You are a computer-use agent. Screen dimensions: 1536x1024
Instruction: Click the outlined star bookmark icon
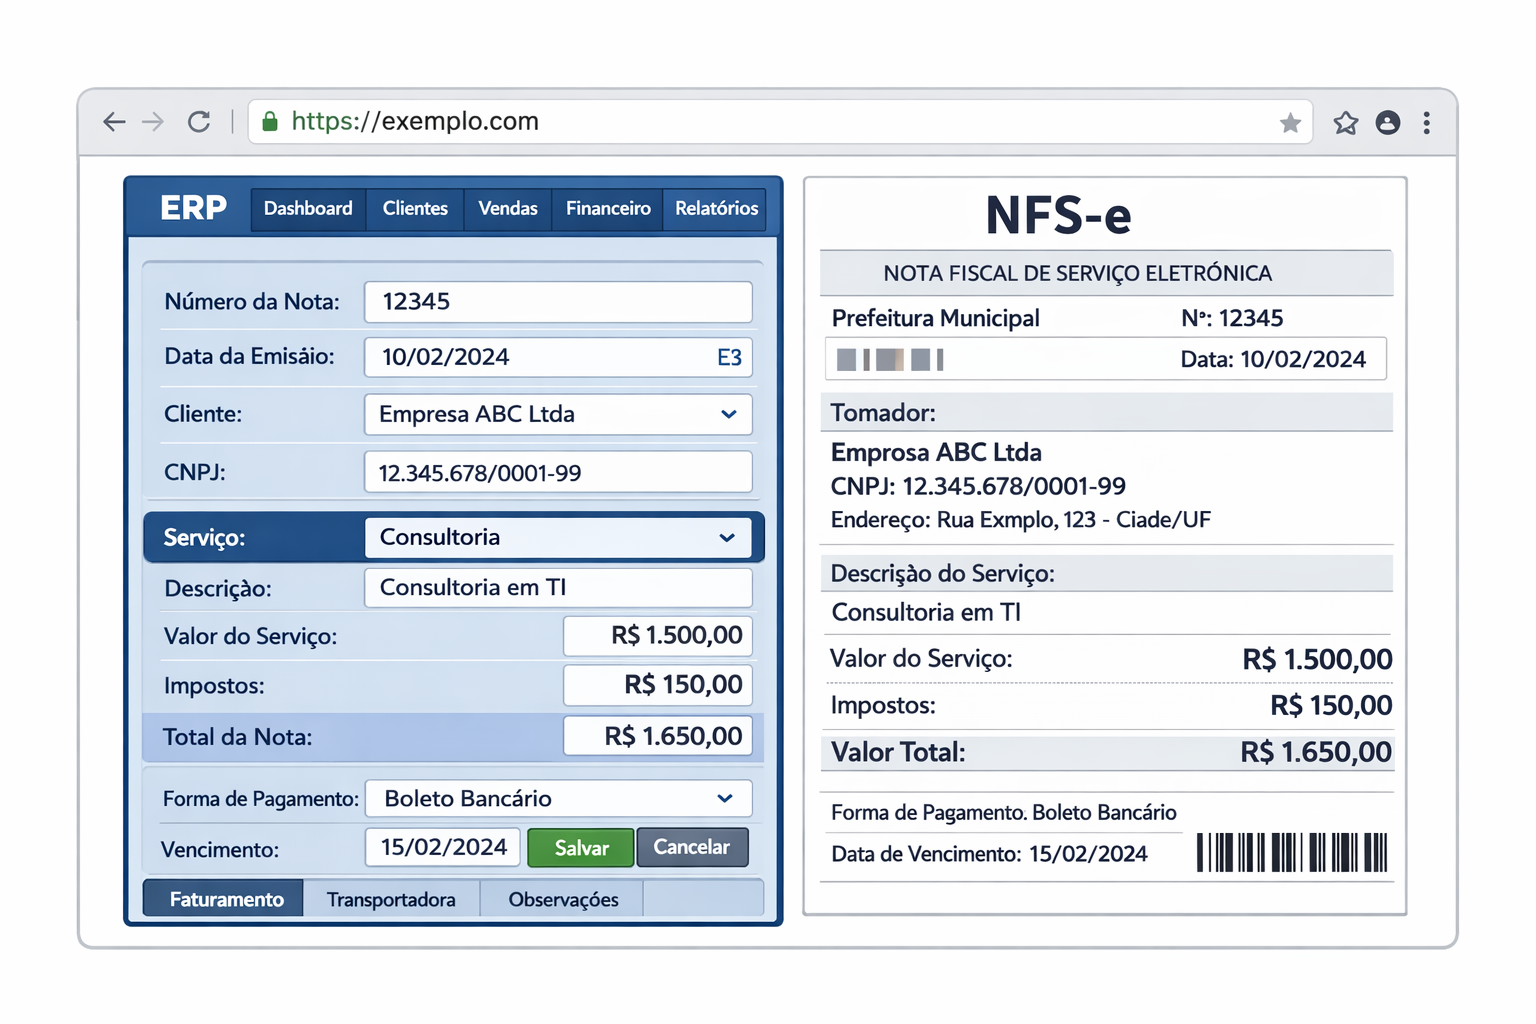[x=1346, y=123]
